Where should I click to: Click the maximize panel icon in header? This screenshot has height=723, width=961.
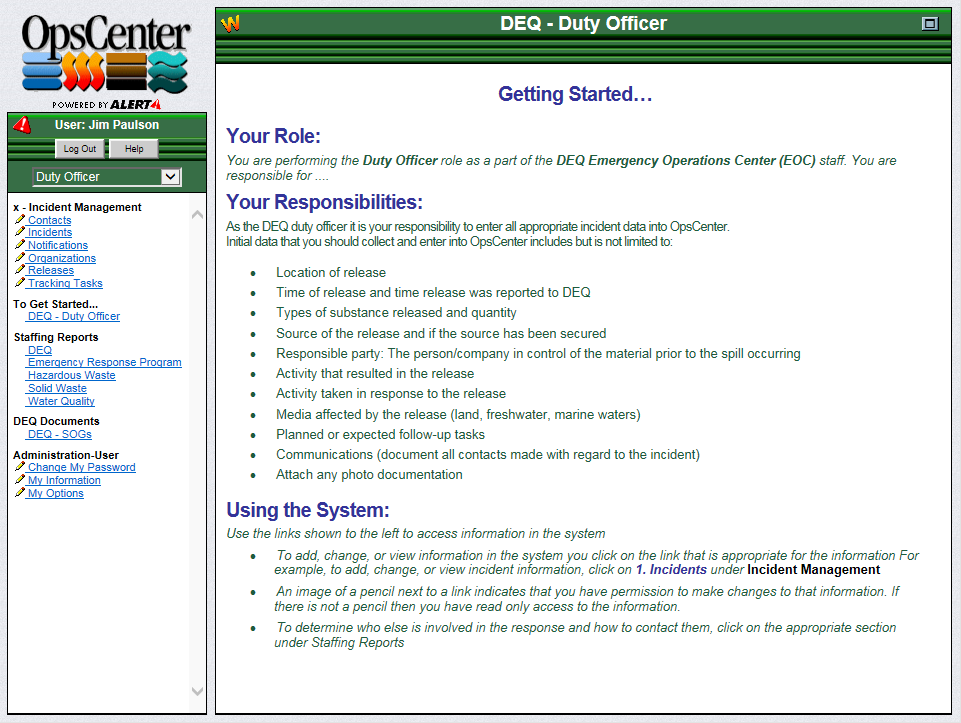tap(929, 24)
